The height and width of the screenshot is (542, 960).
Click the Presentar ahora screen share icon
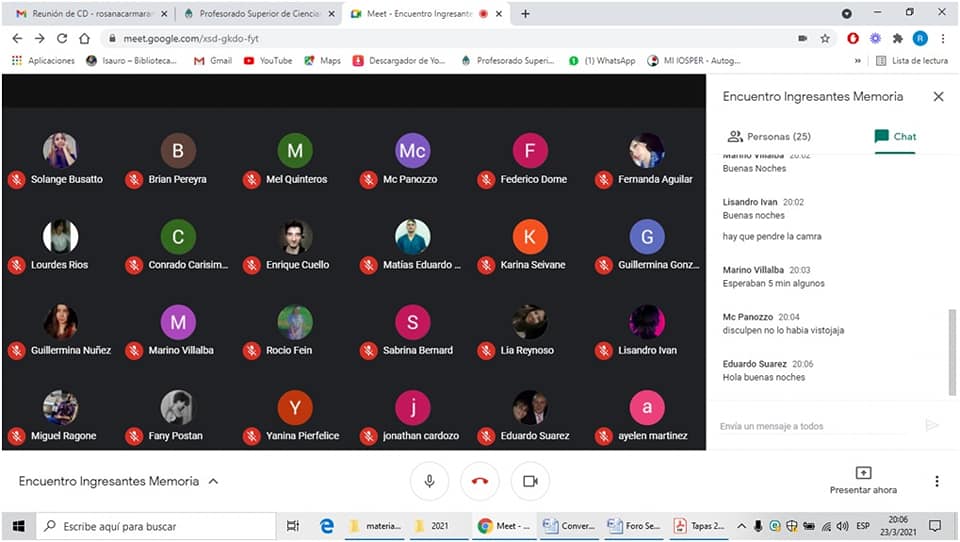click(863, 473)
